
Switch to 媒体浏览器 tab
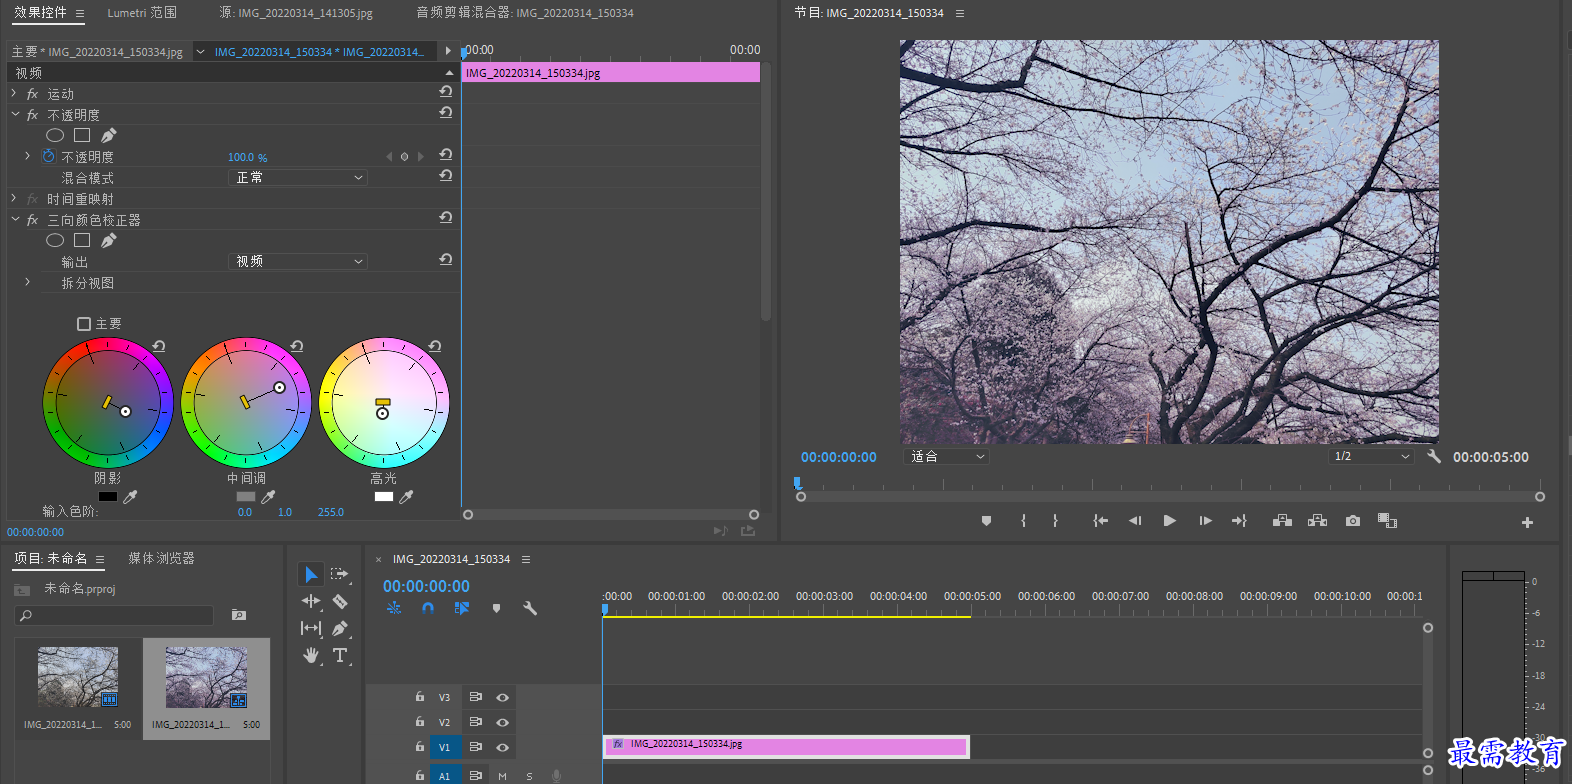click(x=161, y=558)
